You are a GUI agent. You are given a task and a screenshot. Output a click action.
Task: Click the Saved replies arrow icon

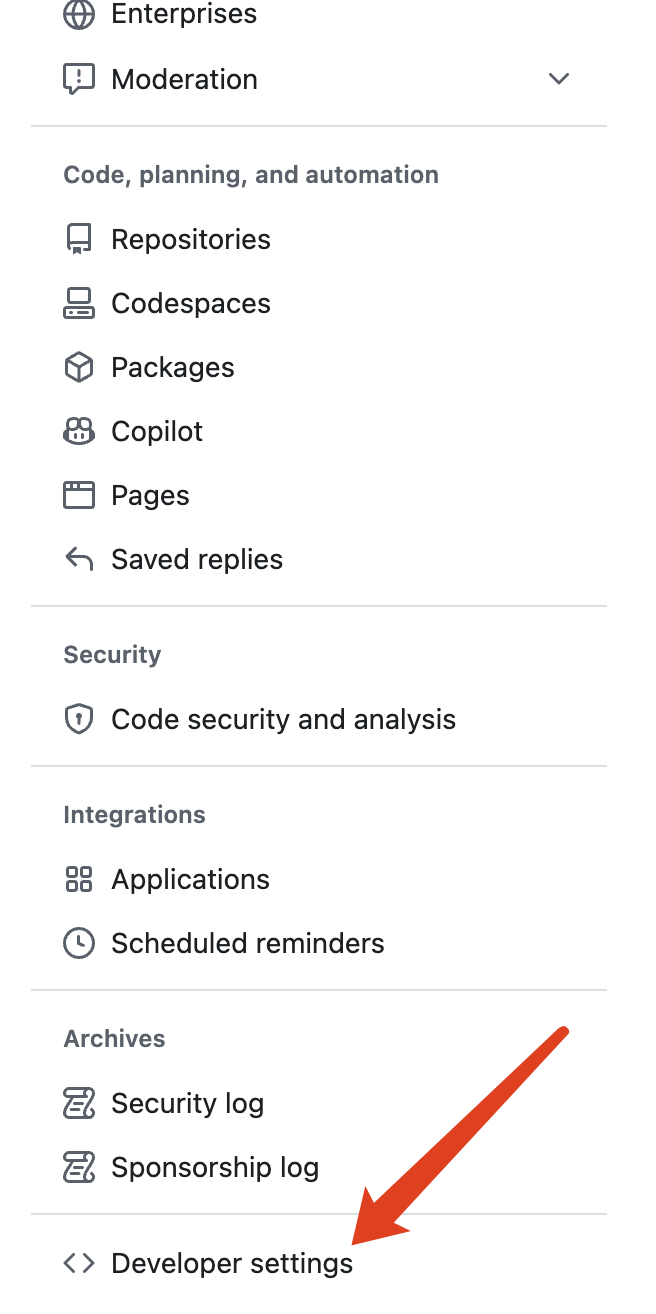[x=79, y=559]
